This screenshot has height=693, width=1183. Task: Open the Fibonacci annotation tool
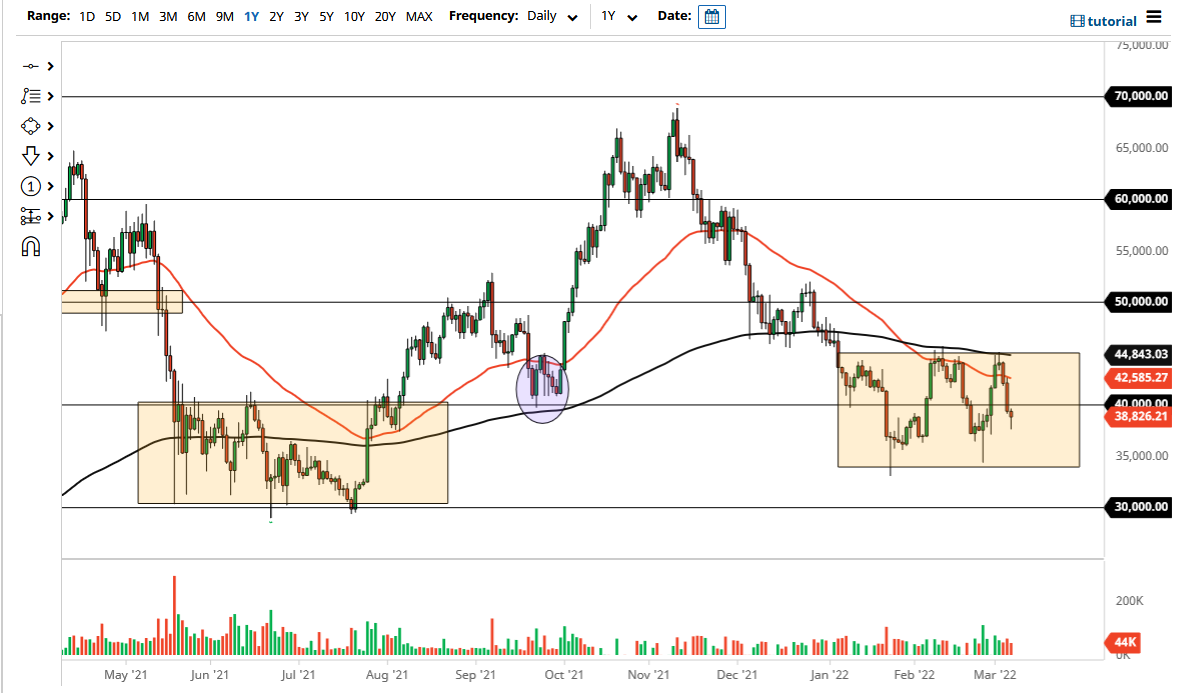(30, 96)
